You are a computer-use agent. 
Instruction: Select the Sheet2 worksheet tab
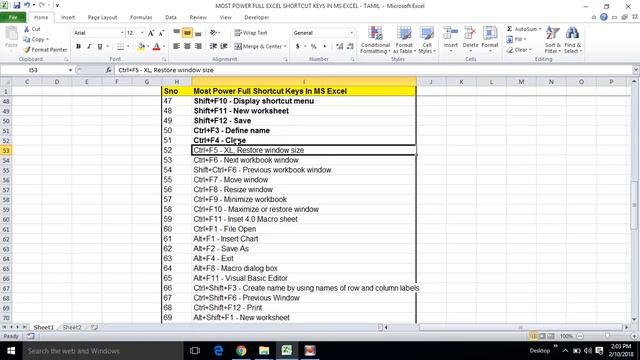pyautogui.click(x=72, y=327)
